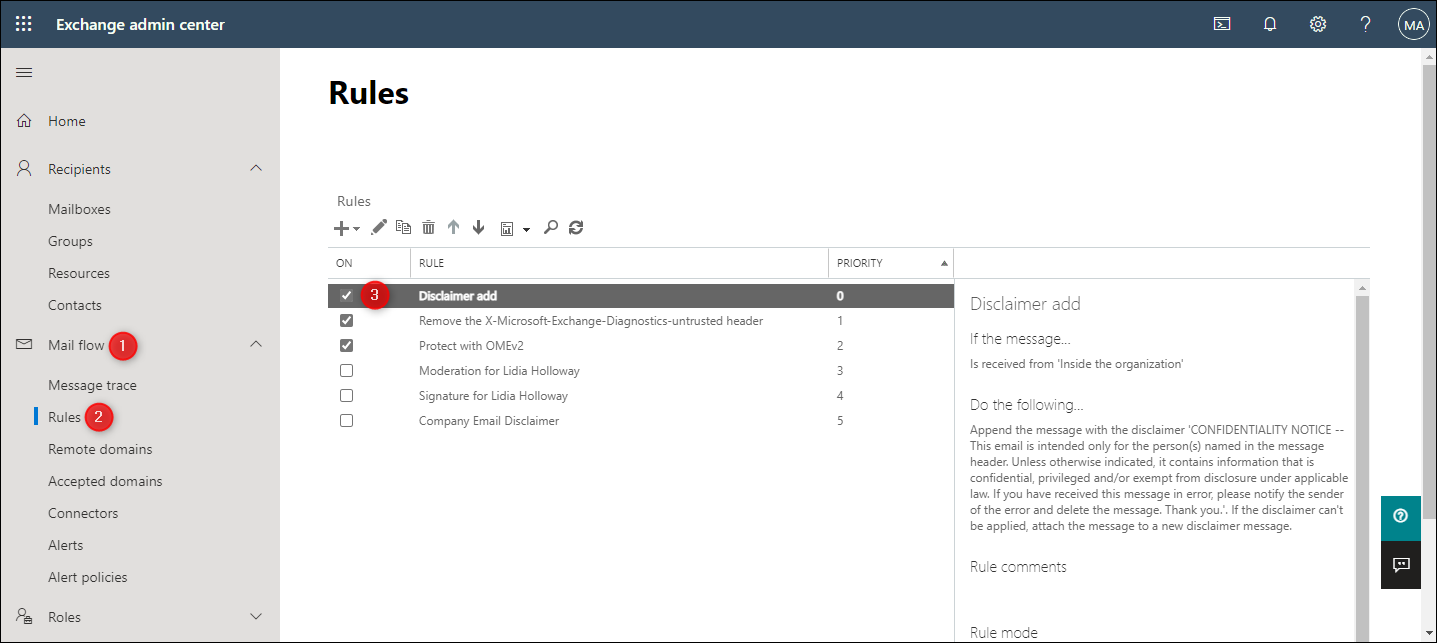Click the details pane vertical scrollbar
This screenshot has height=643, width=1437.
(x=1361, y=450)
